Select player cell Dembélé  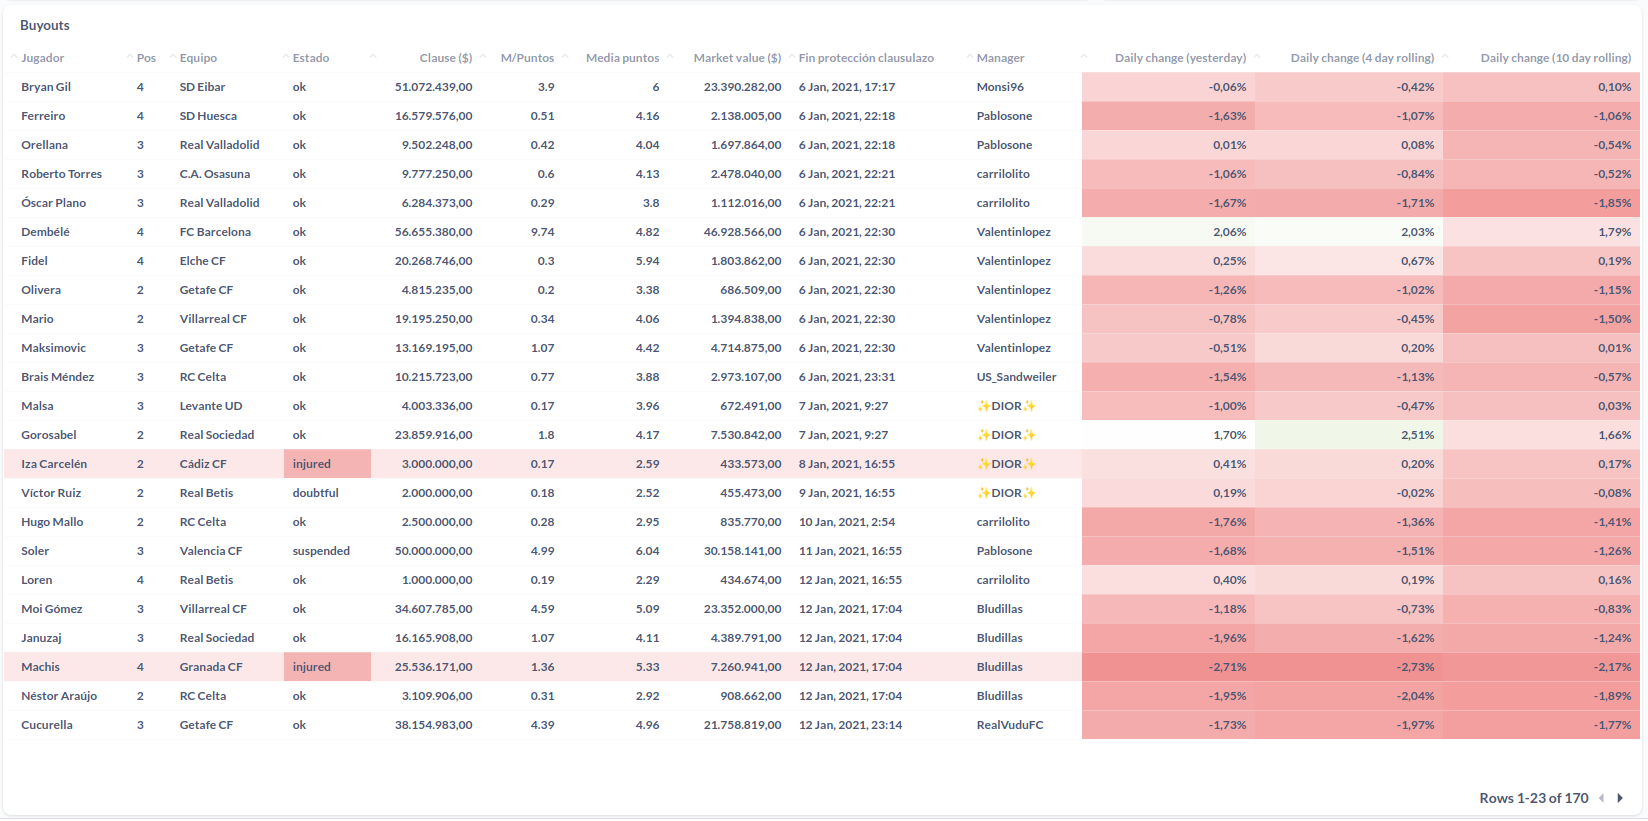[45, 232]
